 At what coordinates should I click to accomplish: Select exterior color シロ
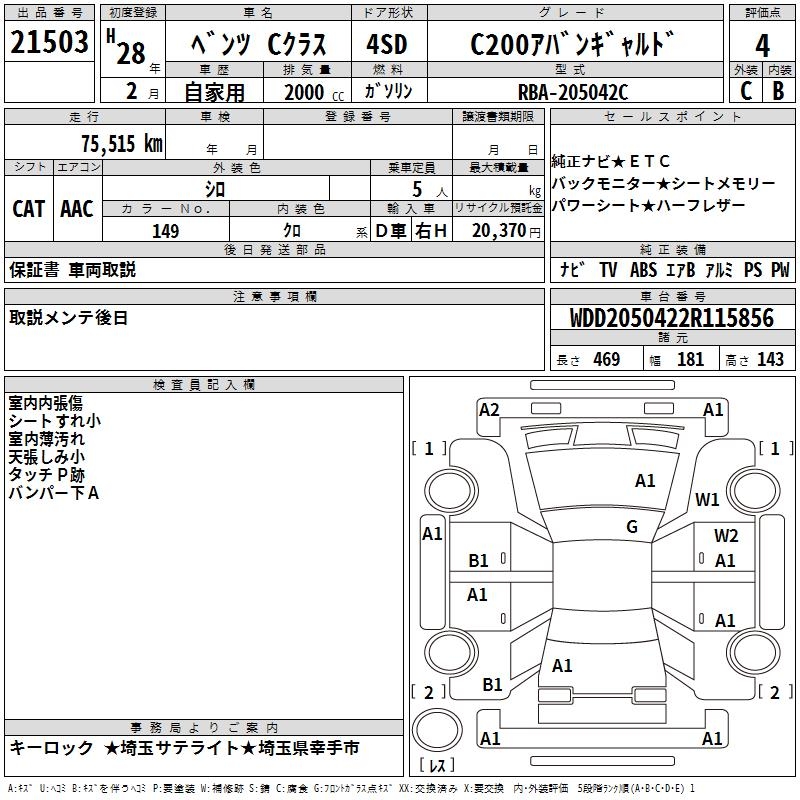point(215,189)
